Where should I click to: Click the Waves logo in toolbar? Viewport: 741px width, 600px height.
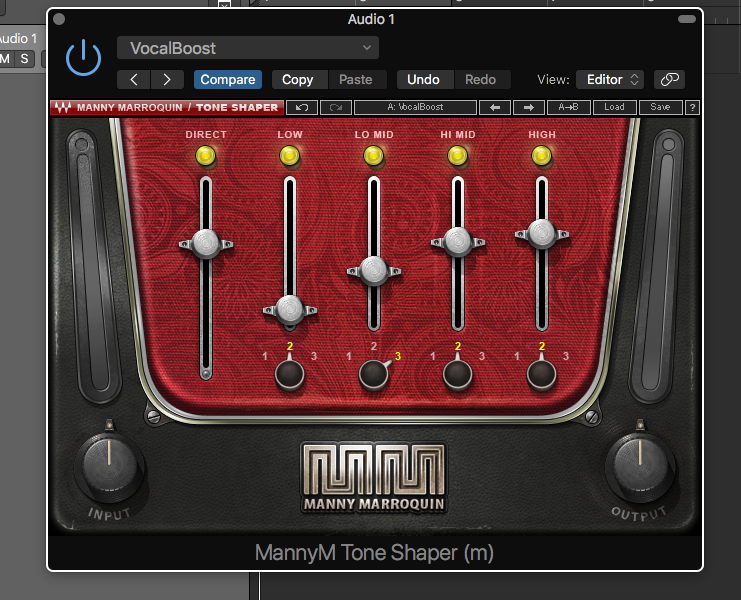tap(62, 107)
